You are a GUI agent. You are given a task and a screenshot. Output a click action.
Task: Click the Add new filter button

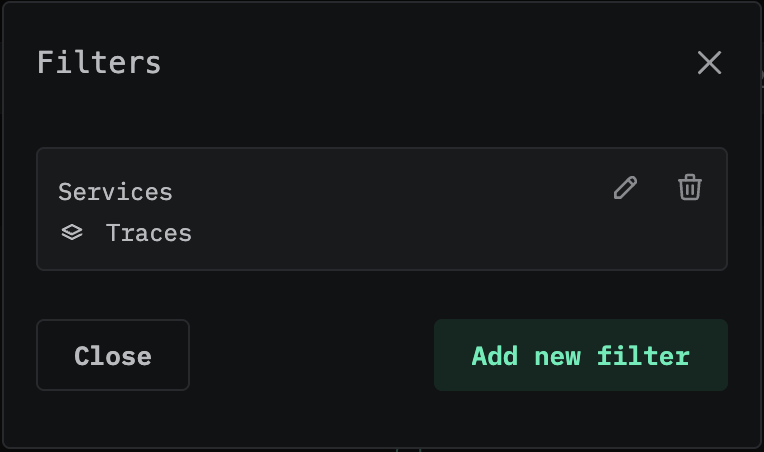580,355
